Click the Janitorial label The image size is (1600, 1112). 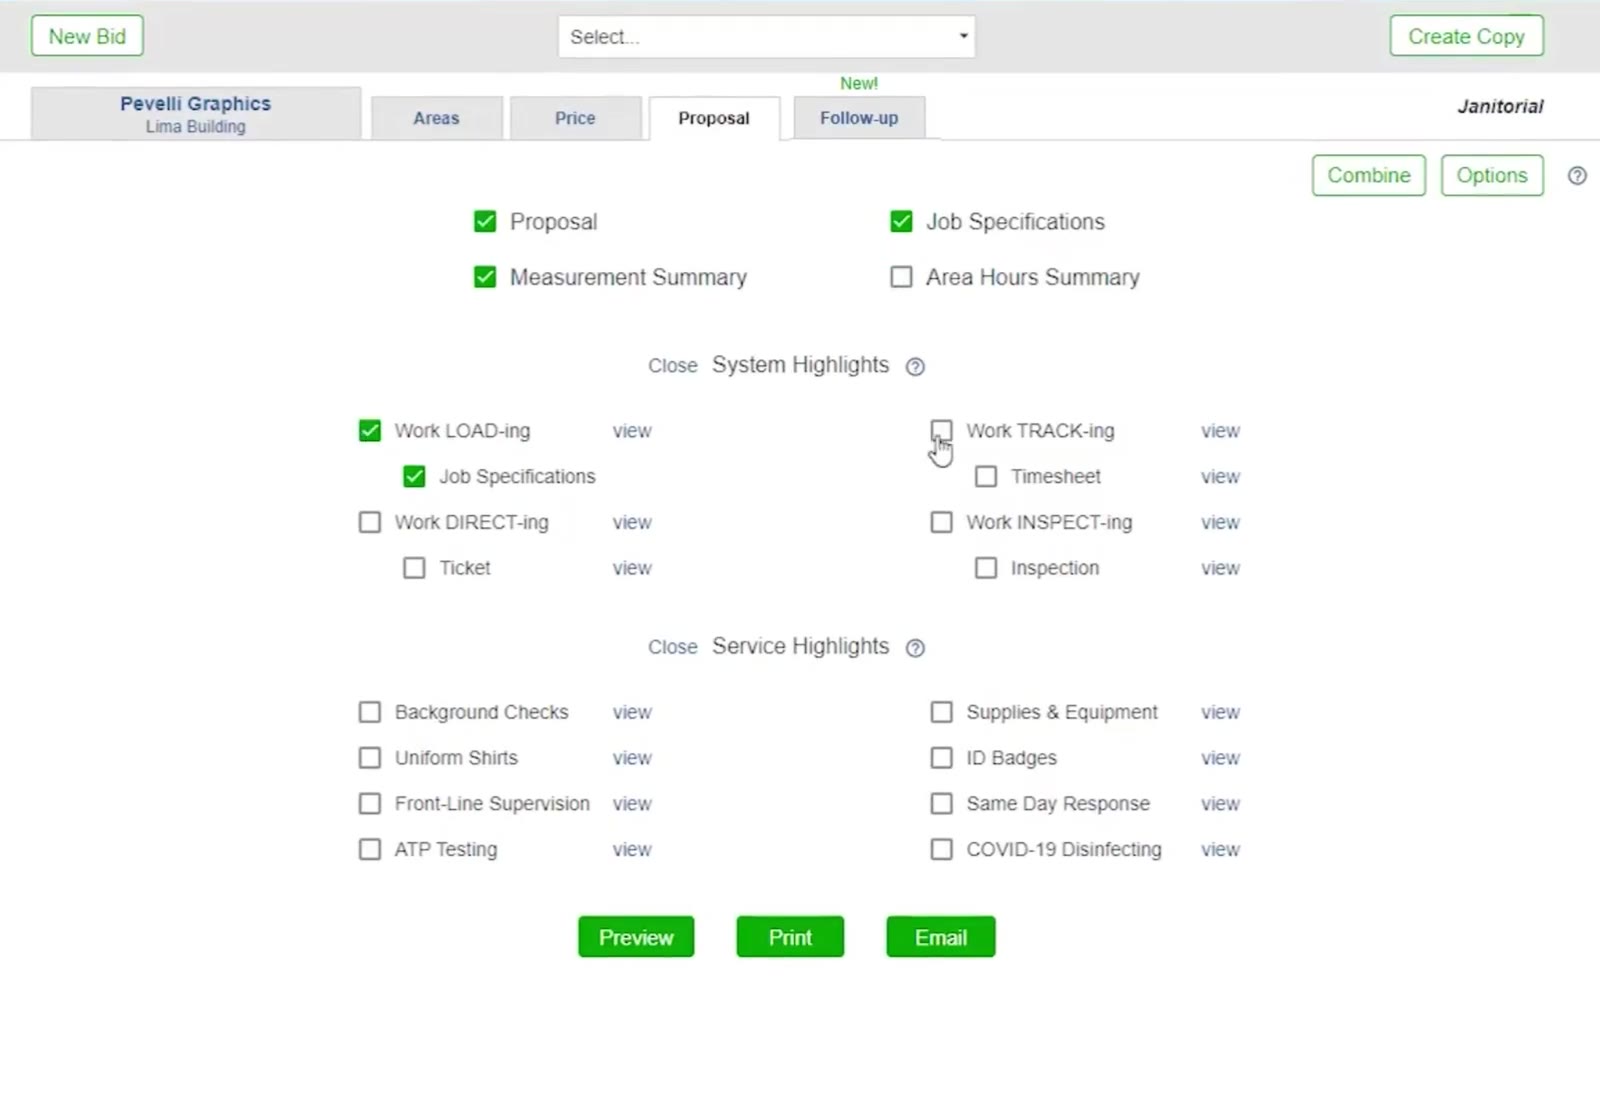click(1500, 106)
